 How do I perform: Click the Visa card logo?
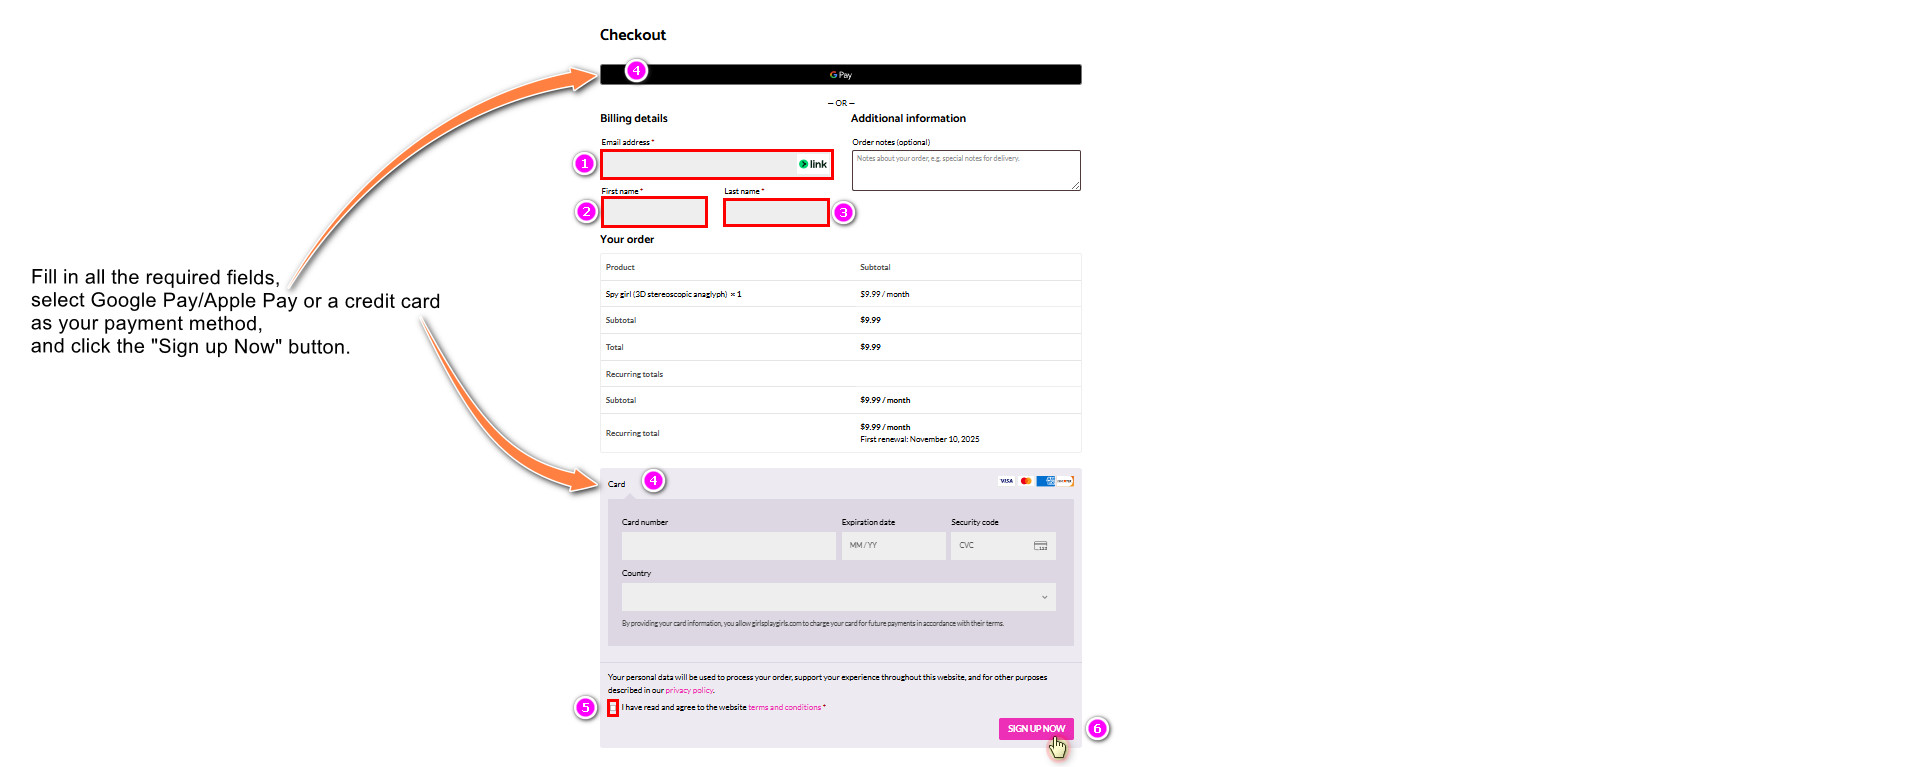tap(1006, 481)
